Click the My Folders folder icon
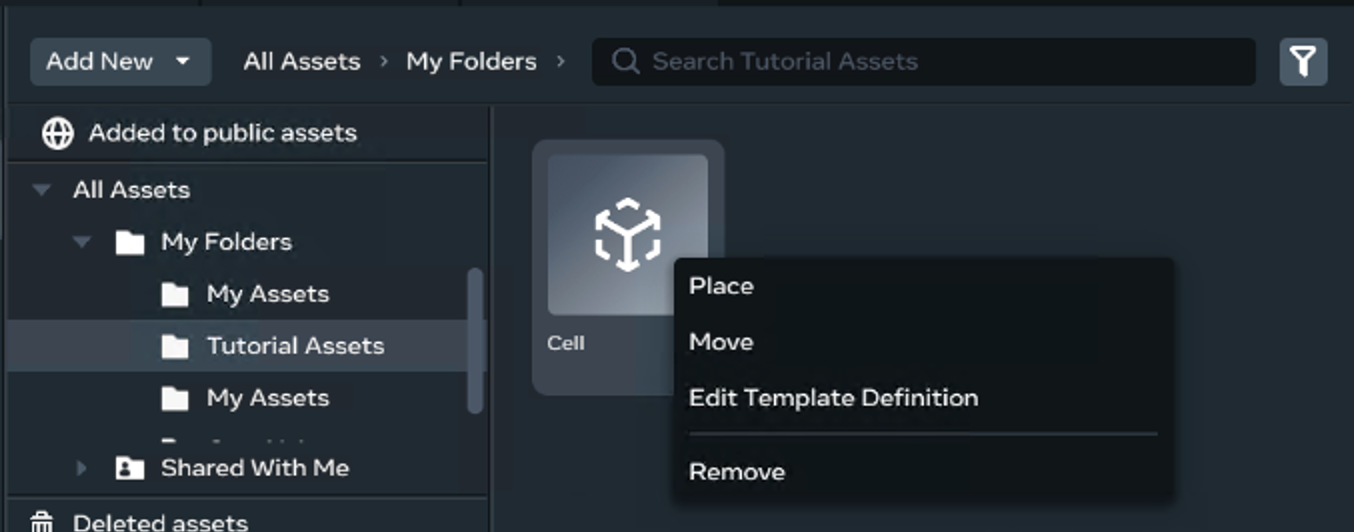The width and height of the screenshot is (1354, 532). [x=130, y=242]
